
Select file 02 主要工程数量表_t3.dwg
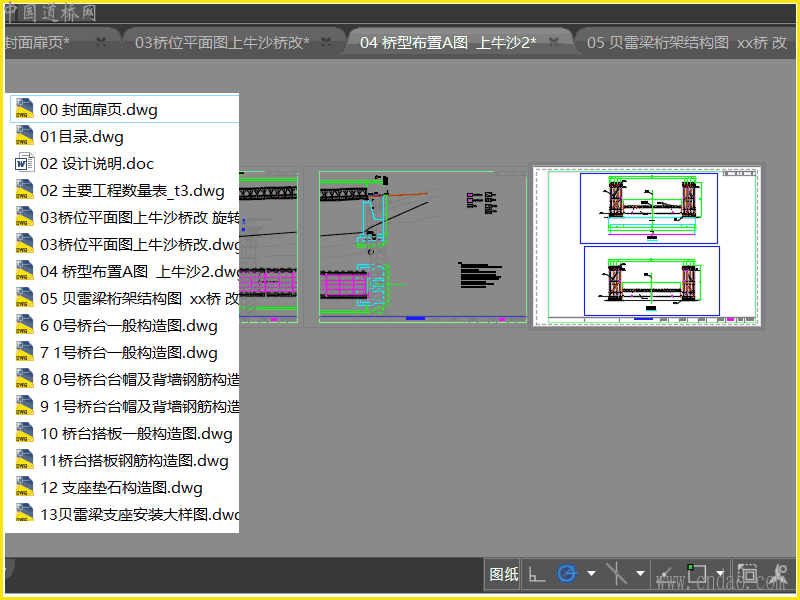pos(124,191)
